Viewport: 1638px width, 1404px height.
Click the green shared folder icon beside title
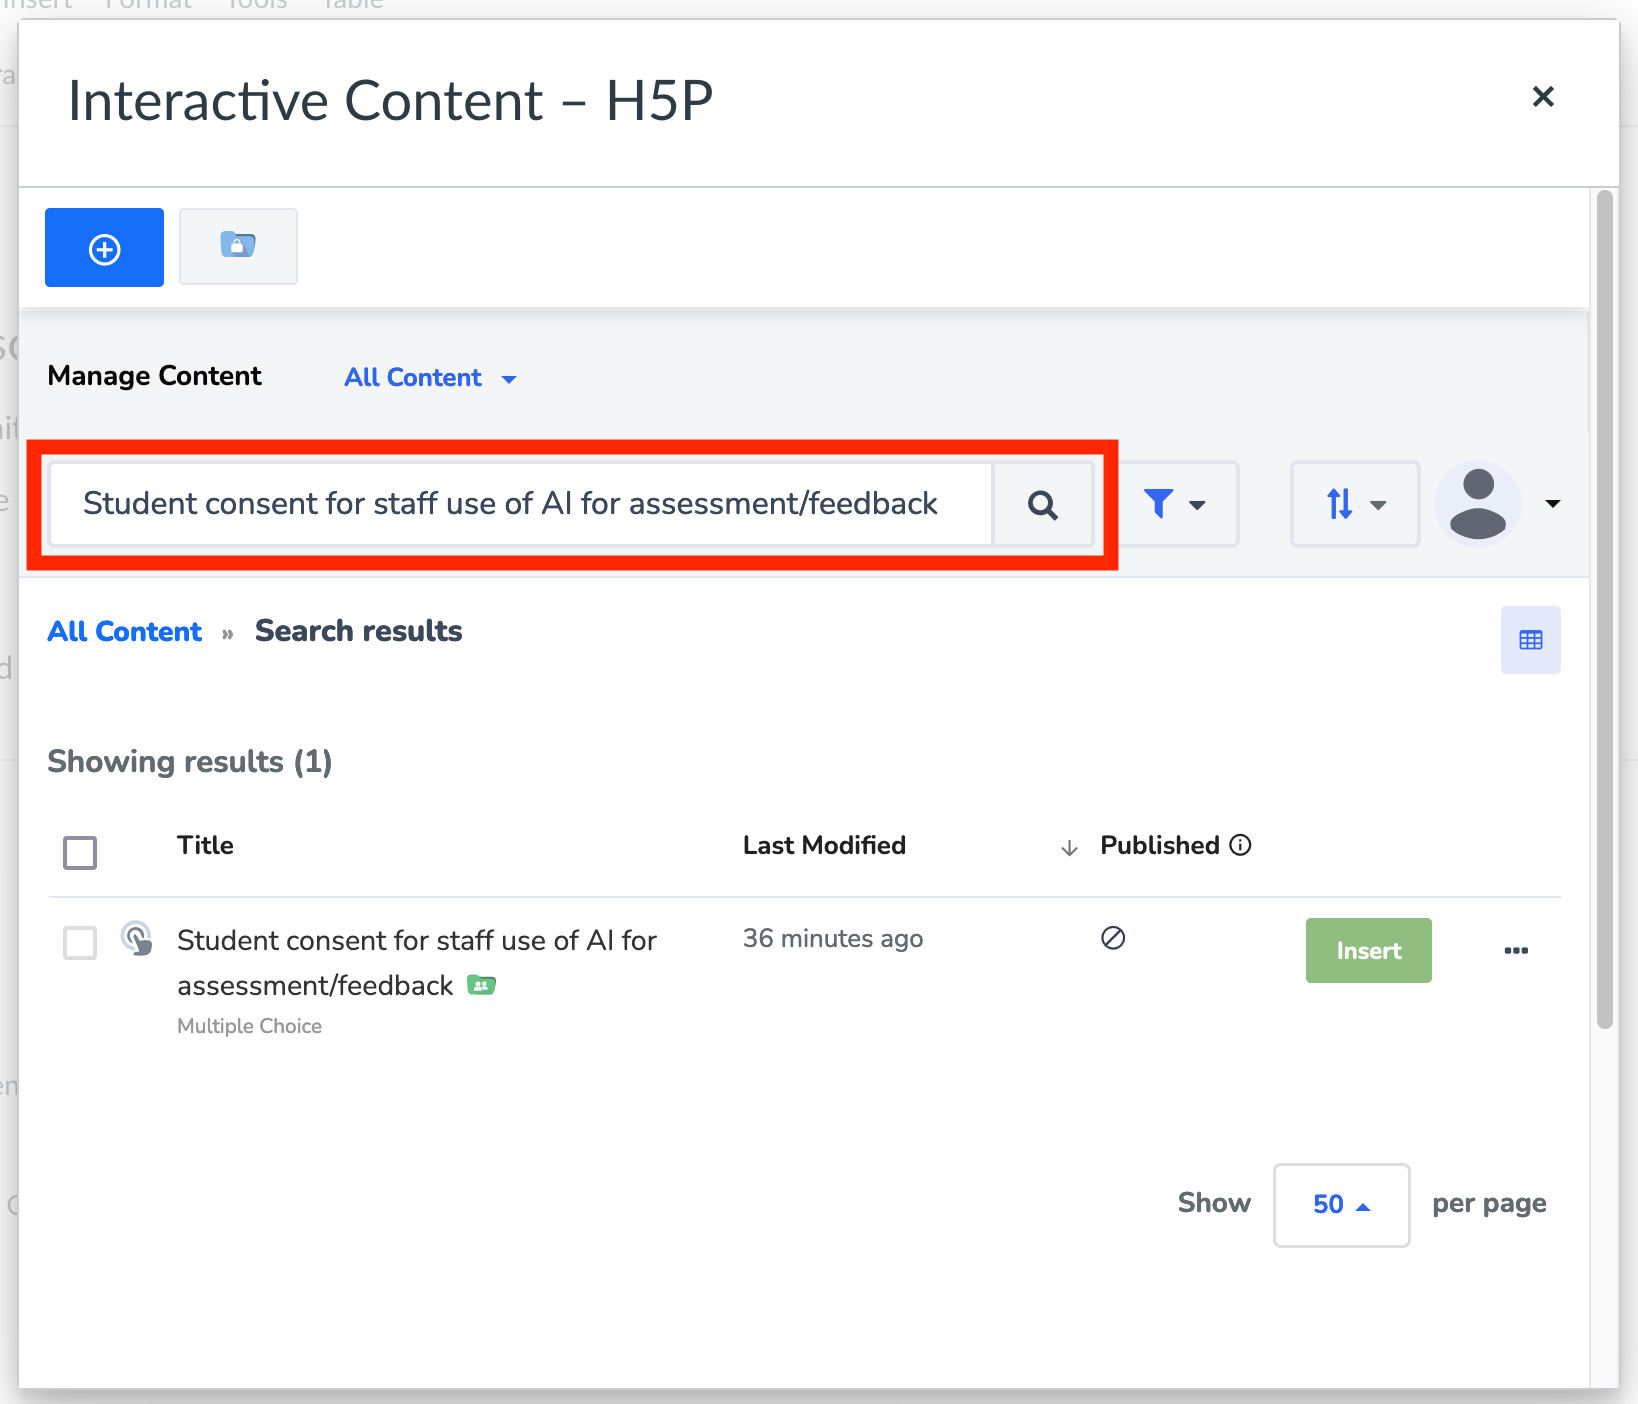pos(482,985)
